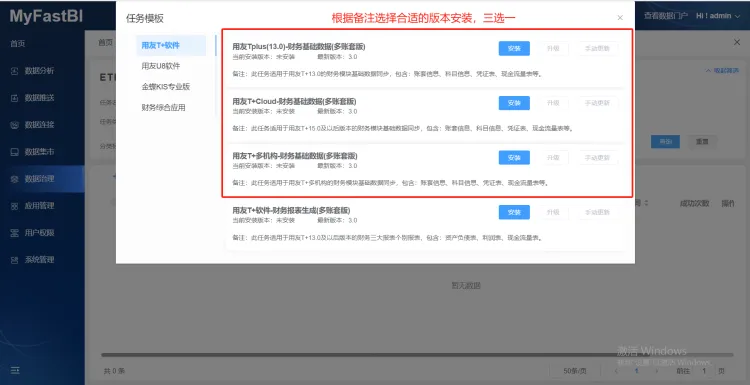Click 升级 for 用友Tplus(13.0) template
Image resolution: width=750 pixels, height=385 pixels.
click(553, 48)
